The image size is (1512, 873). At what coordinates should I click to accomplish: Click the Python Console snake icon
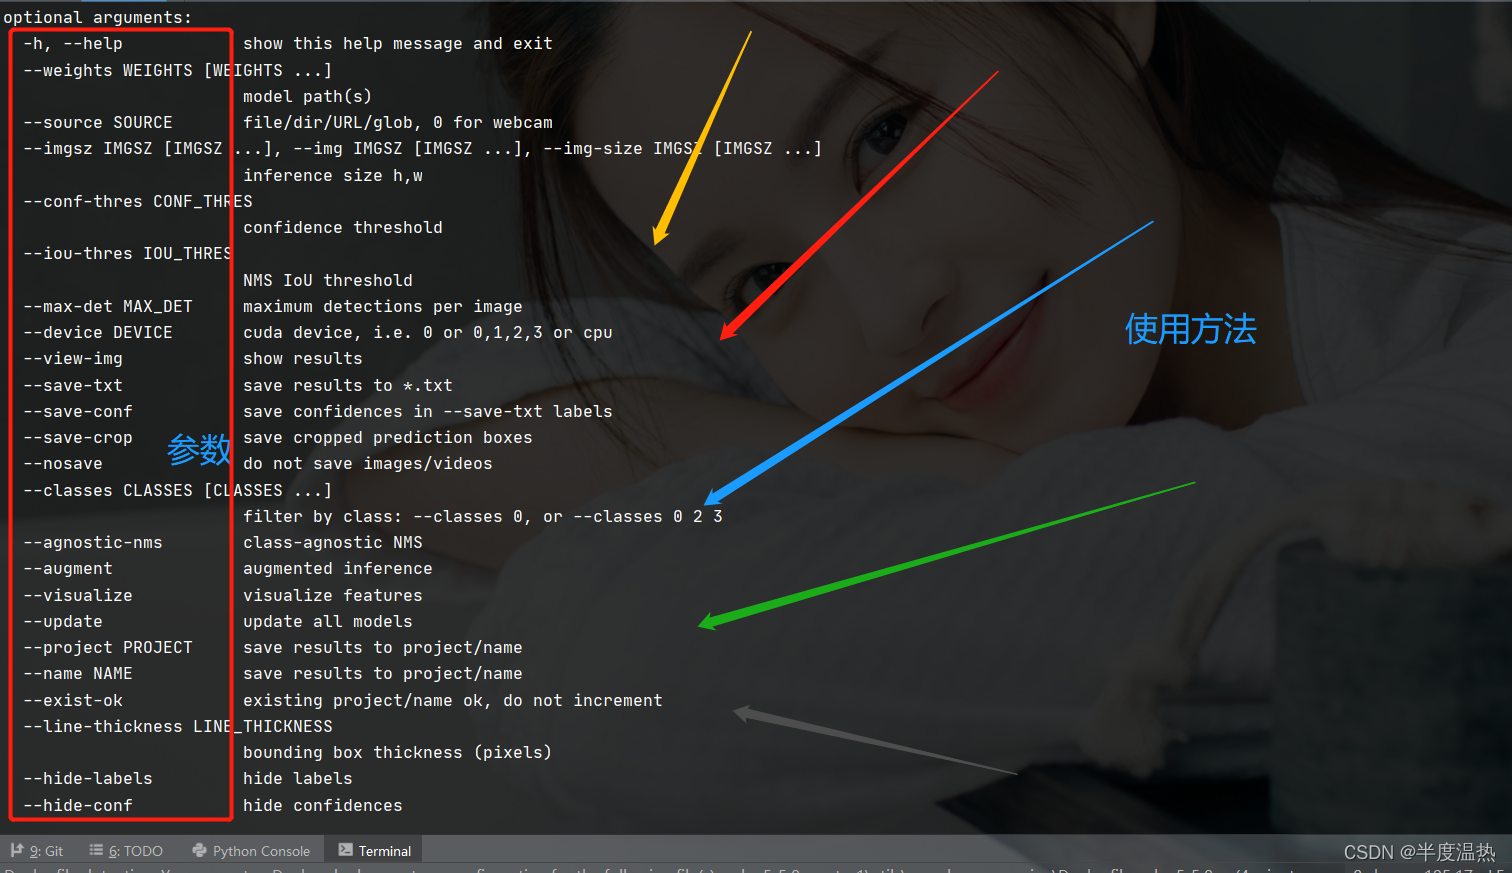tap(200, 850)
